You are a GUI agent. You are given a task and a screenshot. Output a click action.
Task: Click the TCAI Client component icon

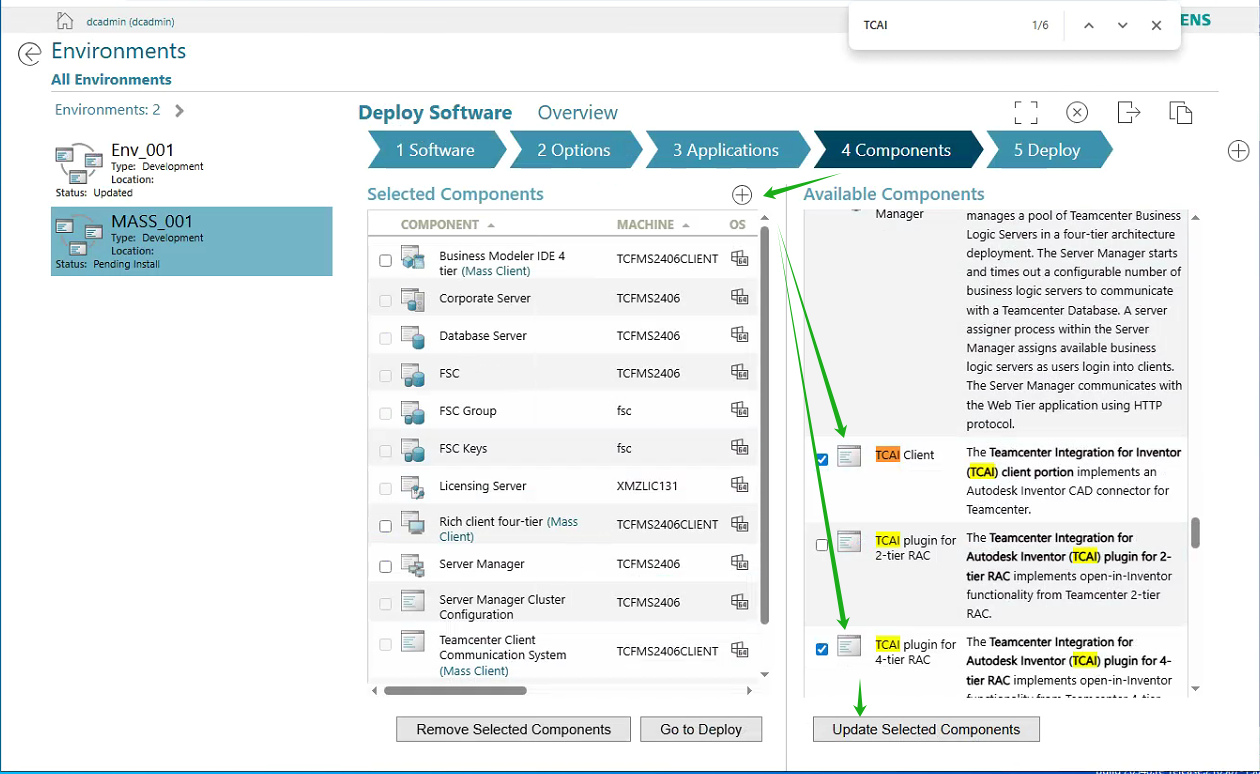(849, 456)
